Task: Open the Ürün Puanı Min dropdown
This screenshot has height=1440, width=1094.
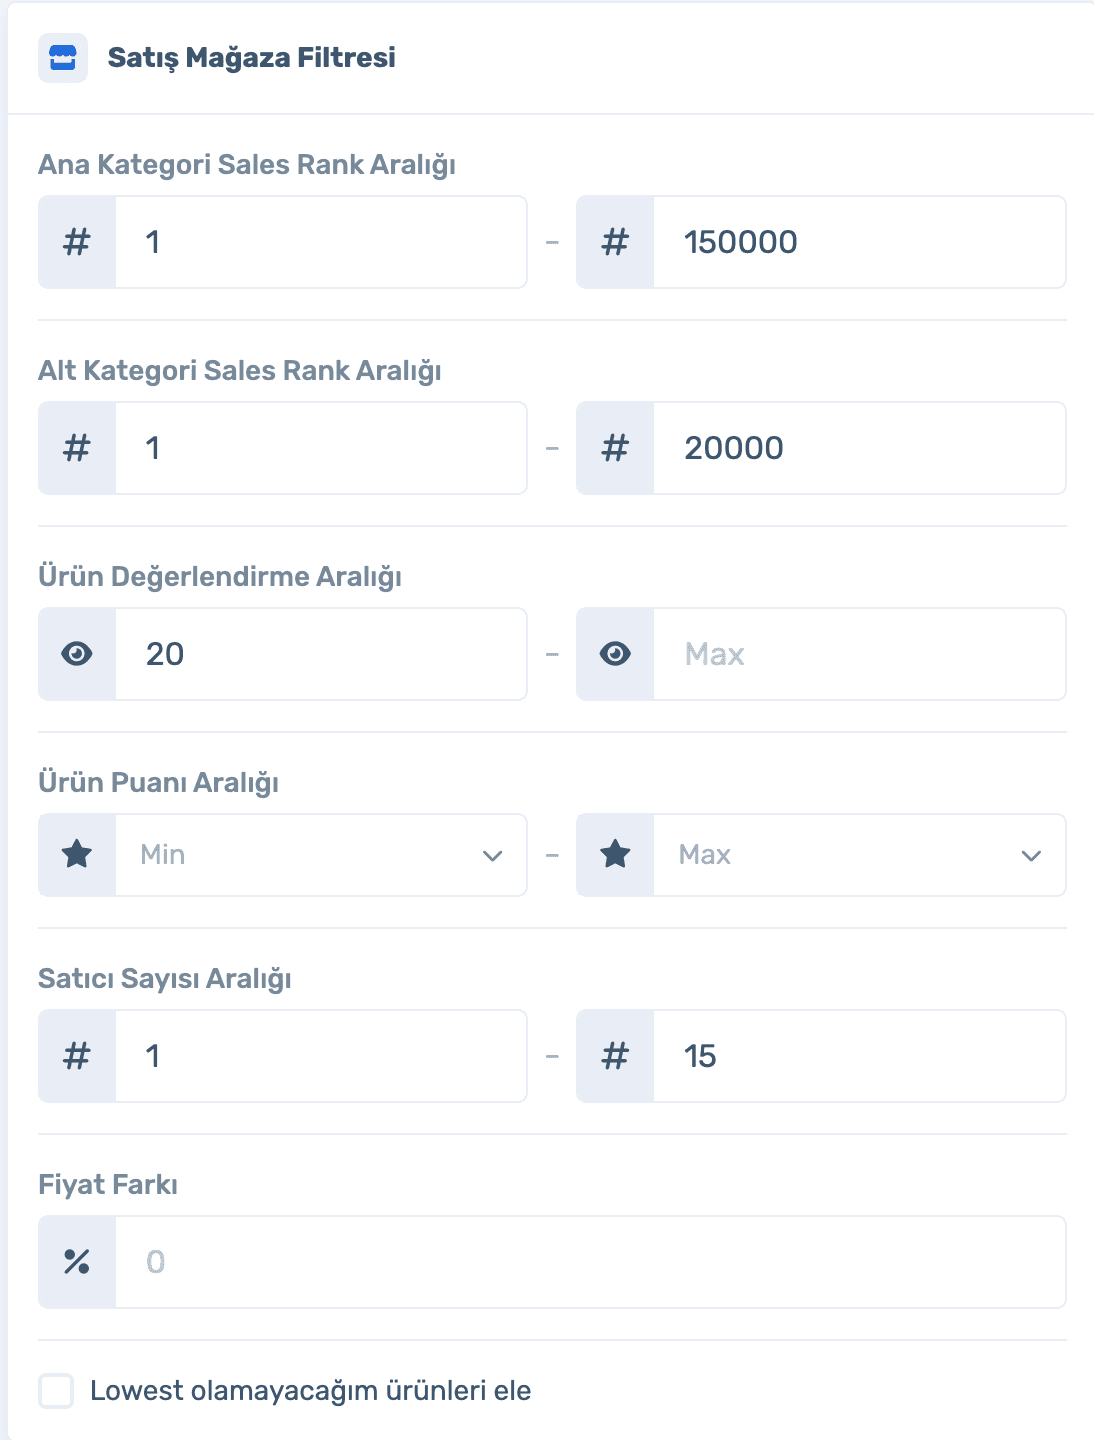Action: (321, 855)
